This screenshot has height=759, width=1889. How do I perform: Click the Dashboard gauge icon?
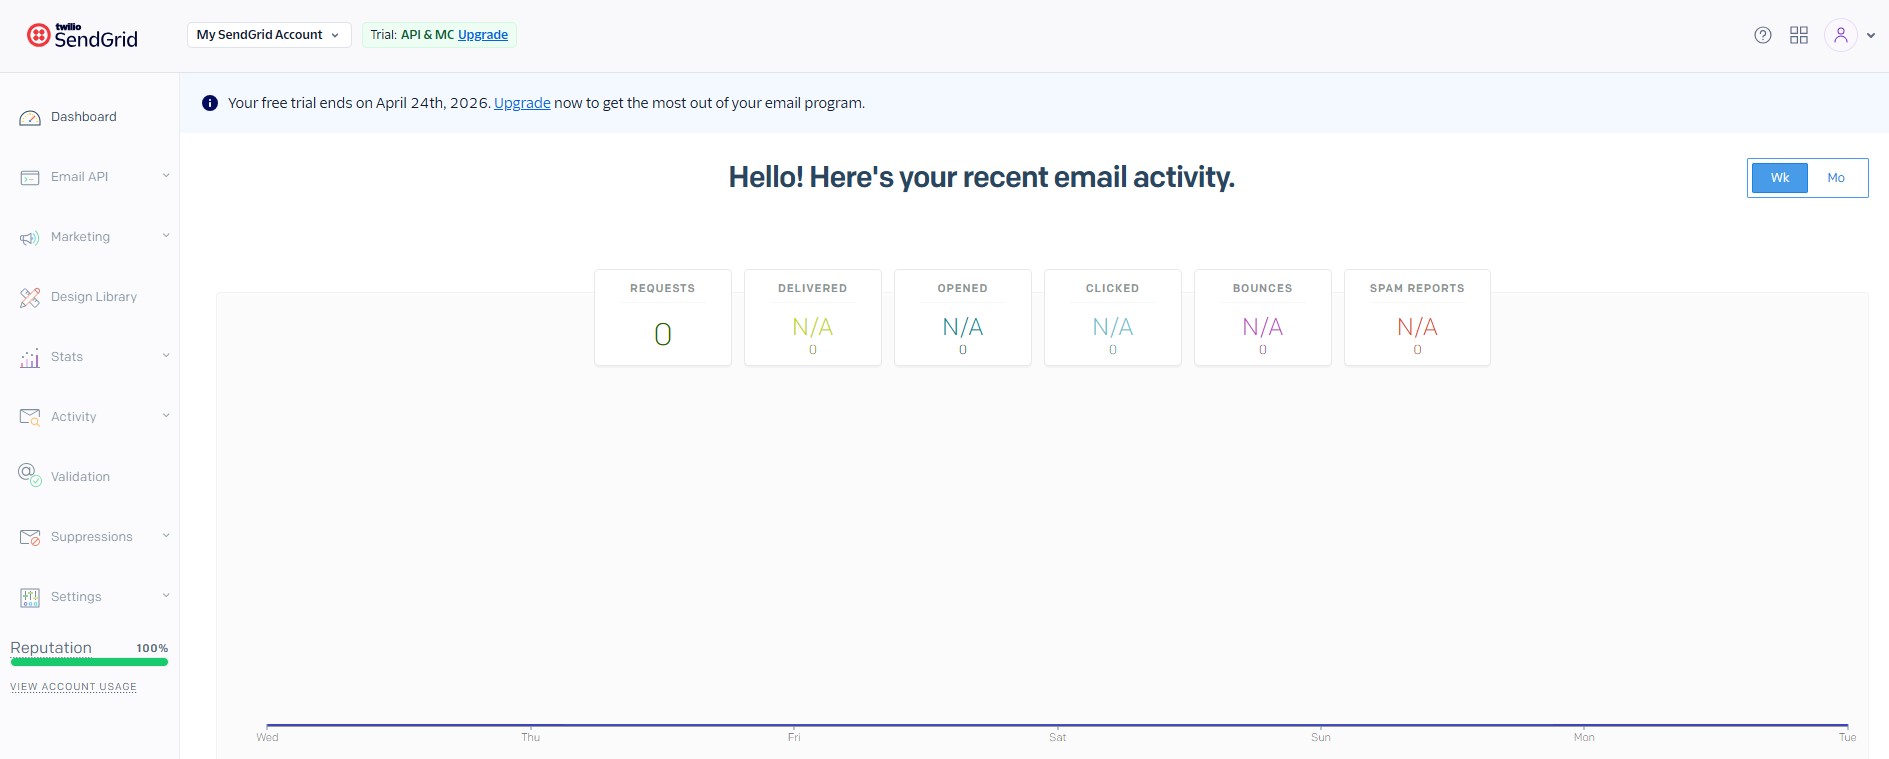tap(30, 118)
